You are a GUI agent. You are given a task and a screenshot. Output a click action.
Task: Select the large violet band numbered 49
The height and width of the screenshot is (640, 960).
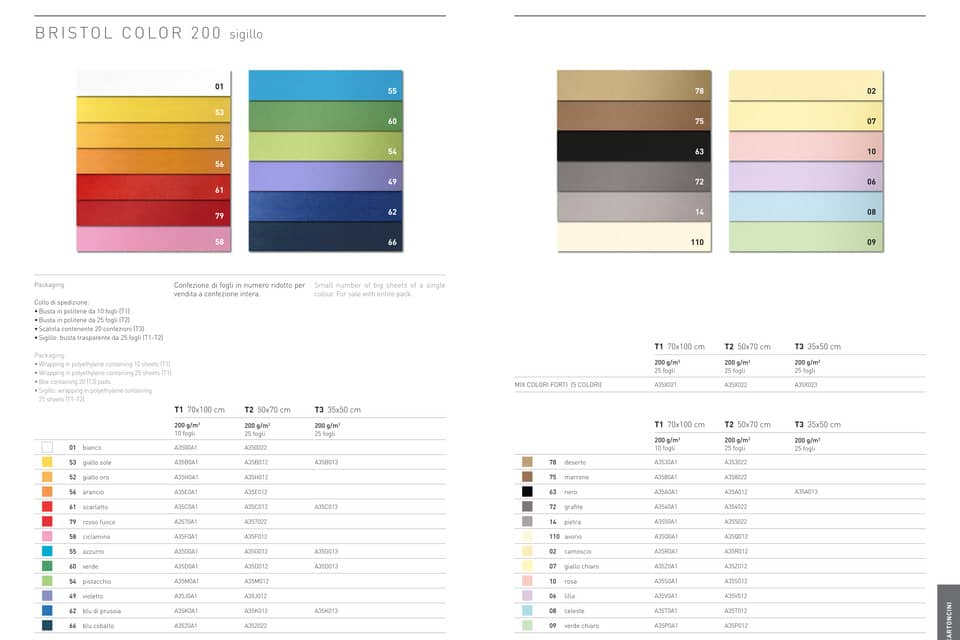tap(326, 176)
